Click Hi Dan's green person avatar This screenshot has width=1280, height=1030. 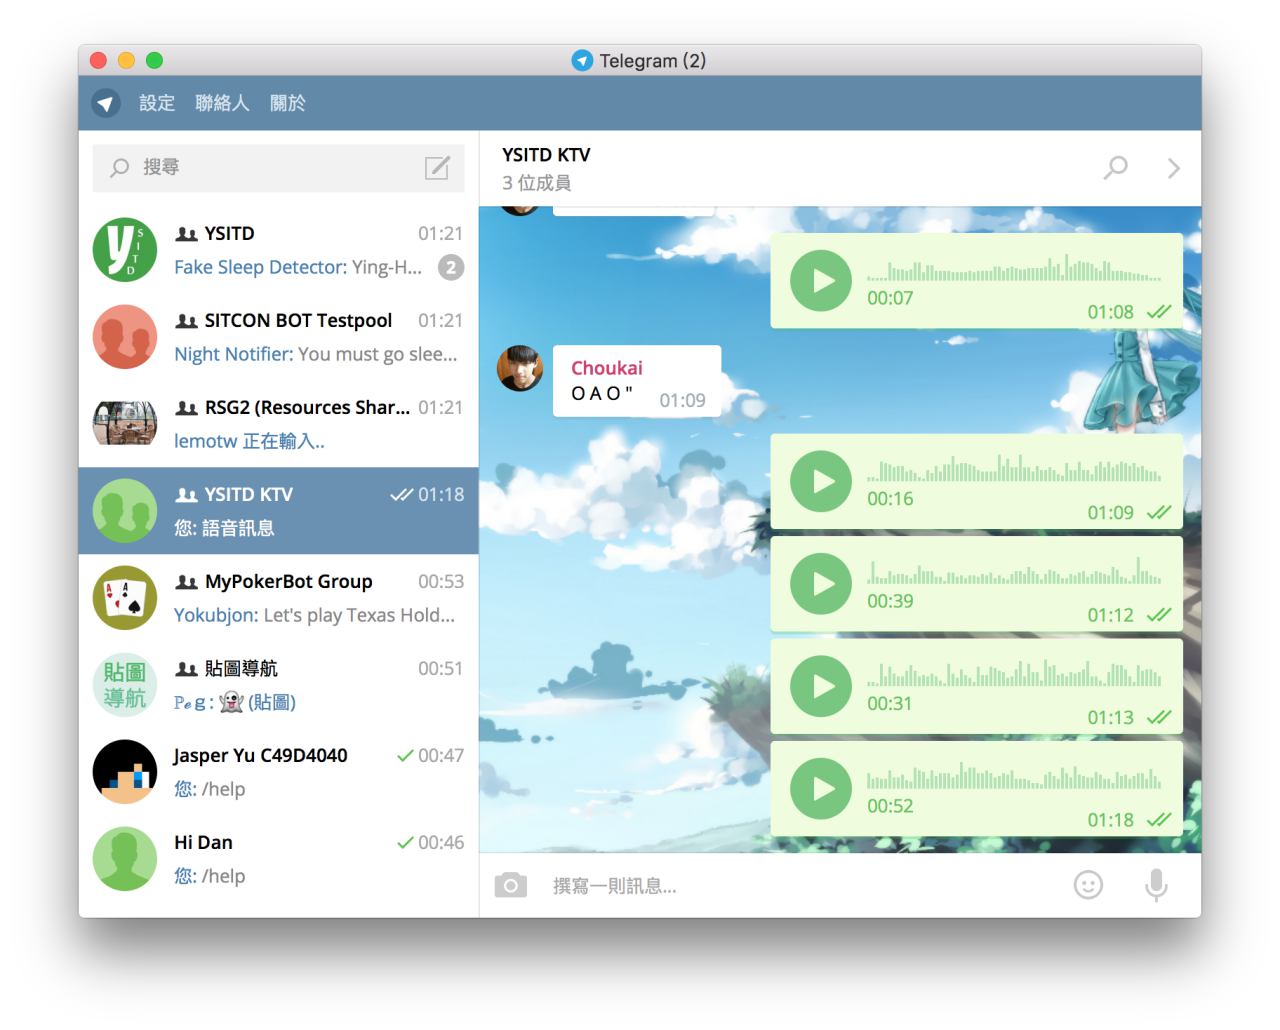125,859
